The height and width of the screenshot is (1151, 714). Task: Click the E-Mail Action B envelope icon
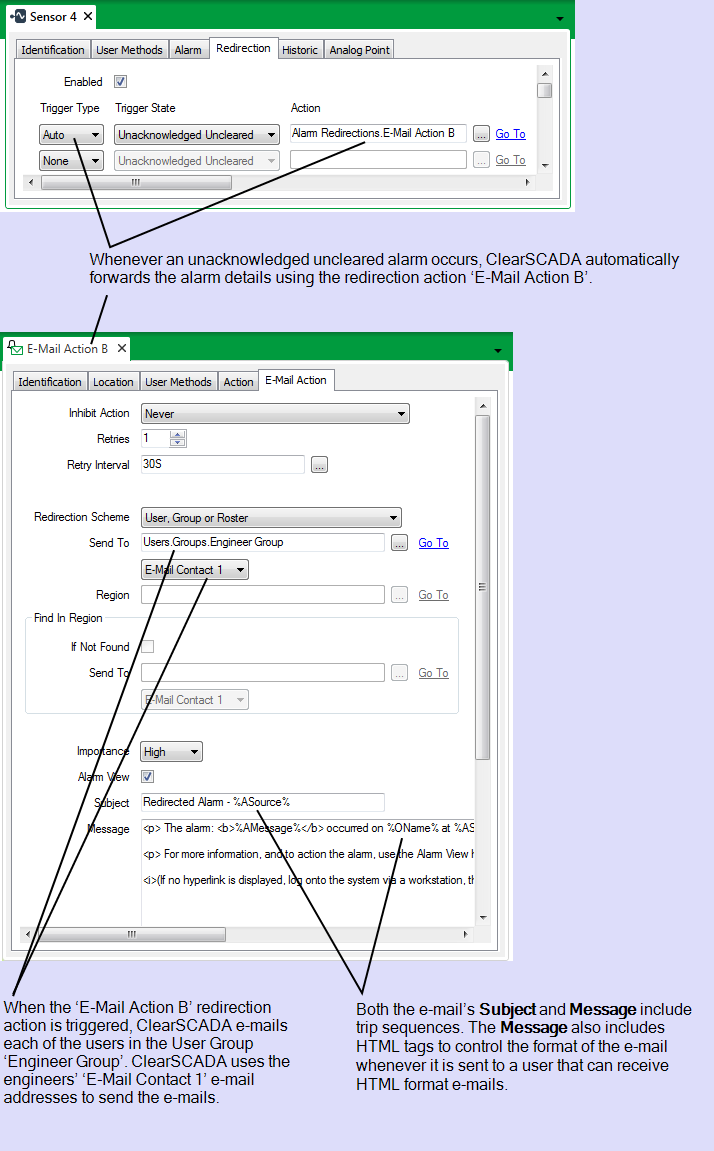coord(15,348)
